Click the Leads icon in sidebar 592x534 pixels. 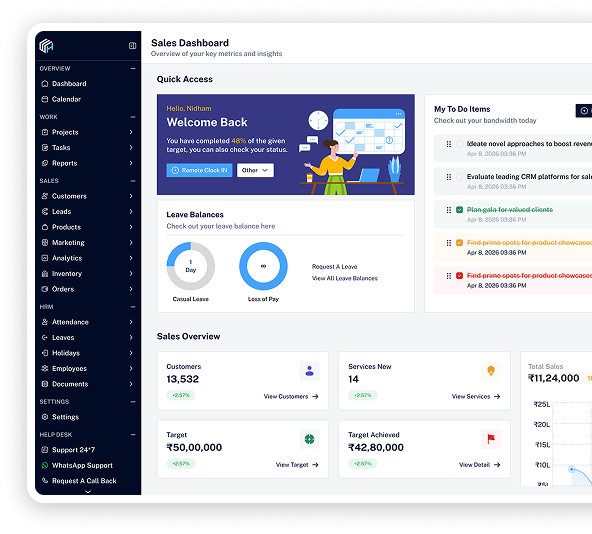point(45,211)
